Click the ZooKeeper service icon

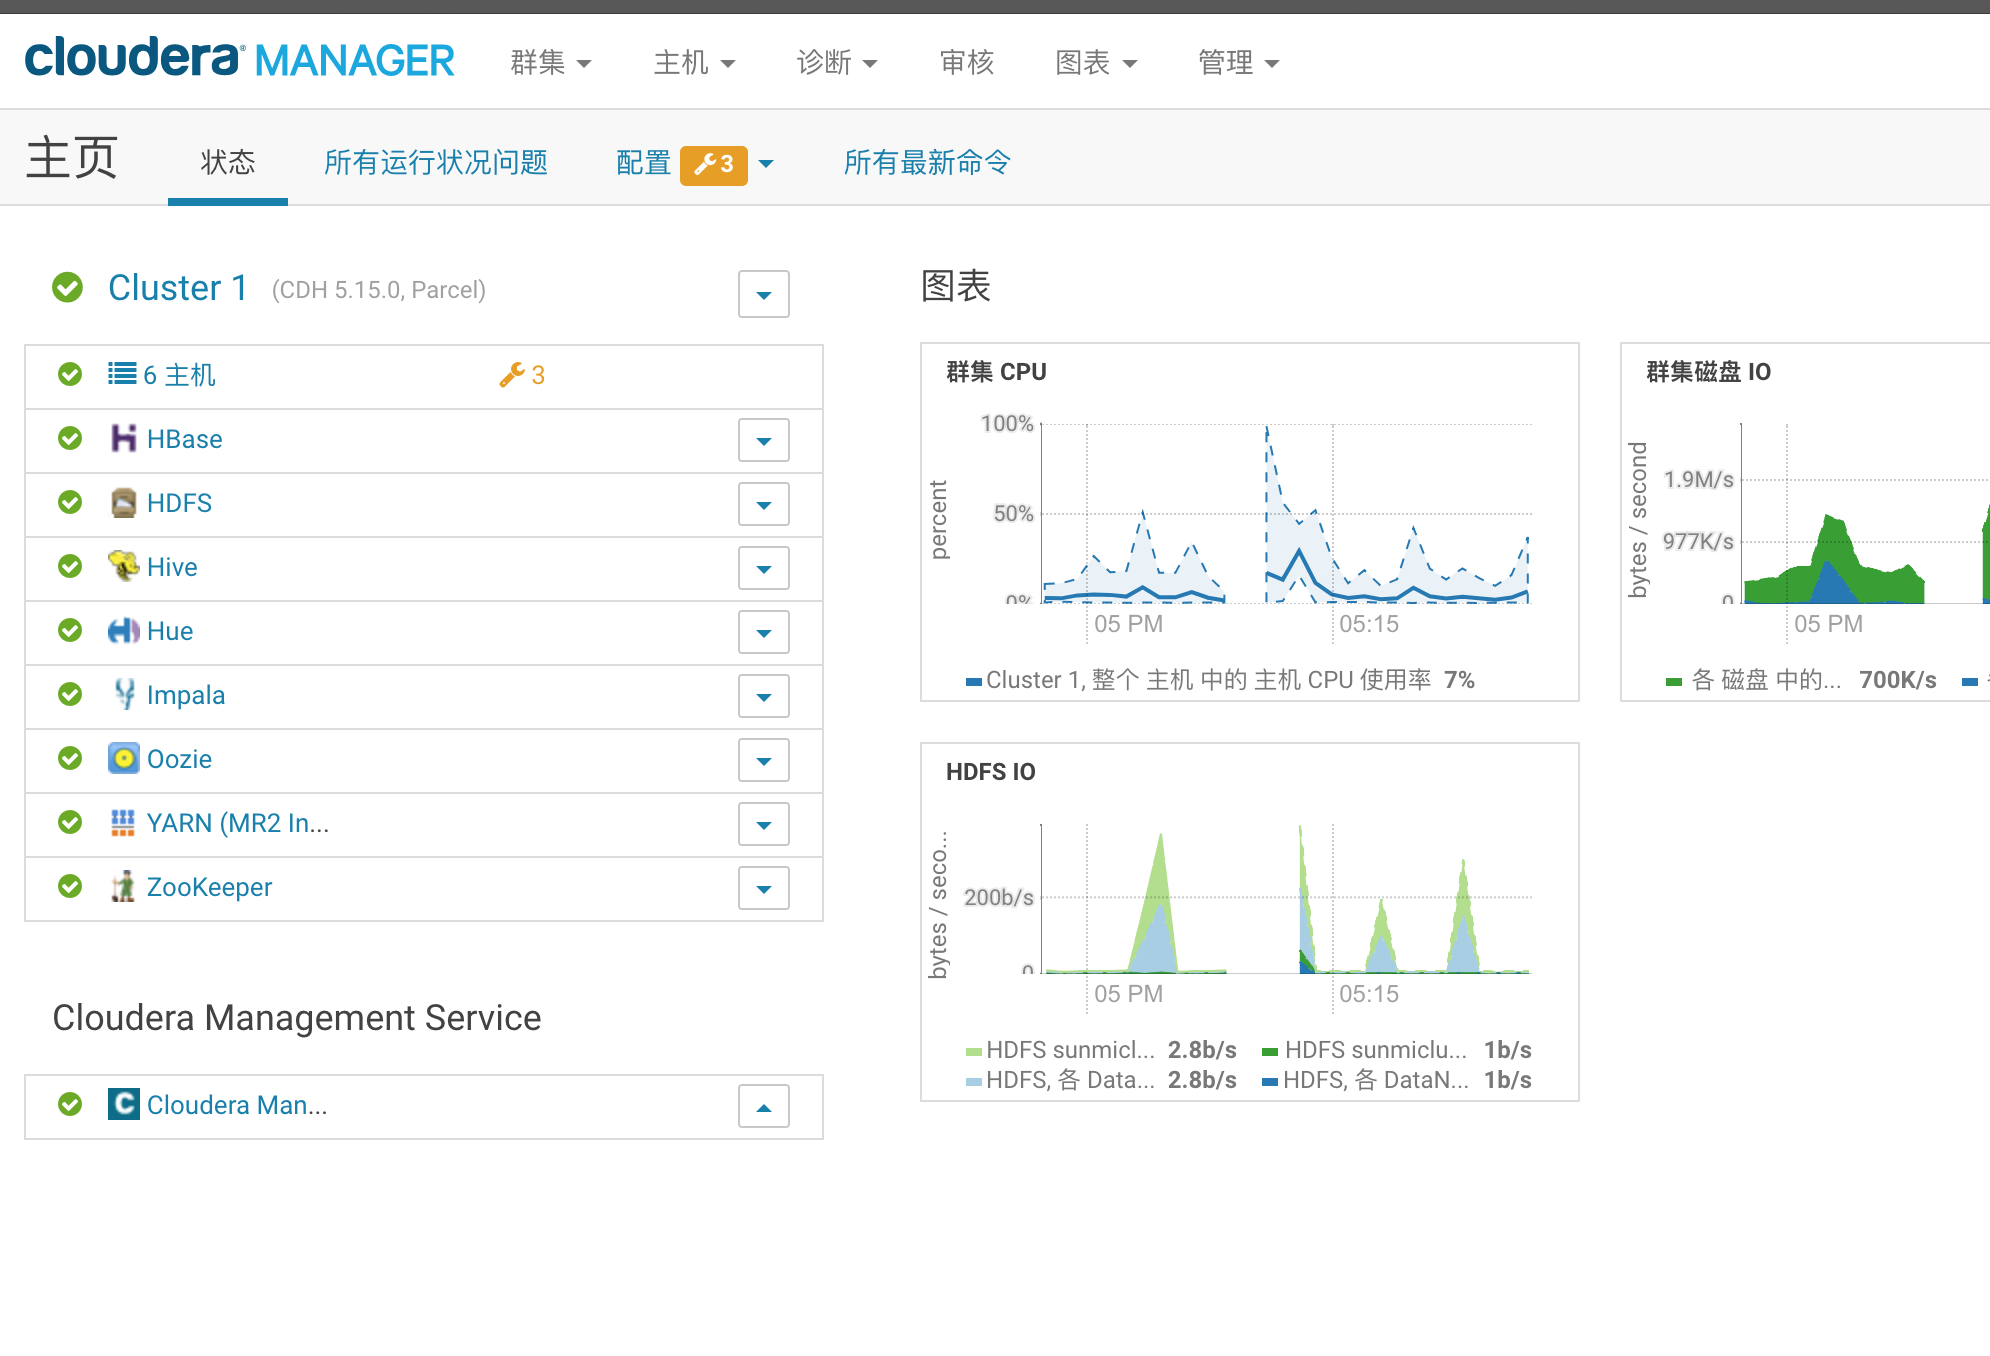[123, 887]
